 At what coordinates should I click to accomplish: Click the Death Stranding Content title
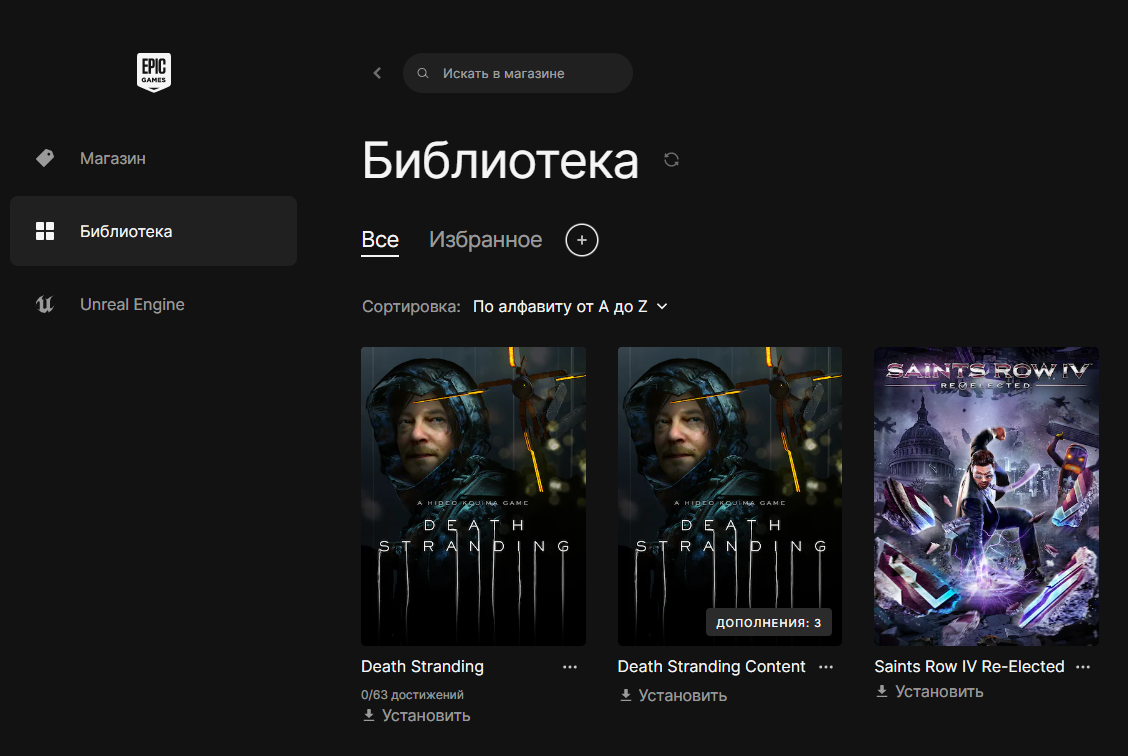tap(711, 667)
